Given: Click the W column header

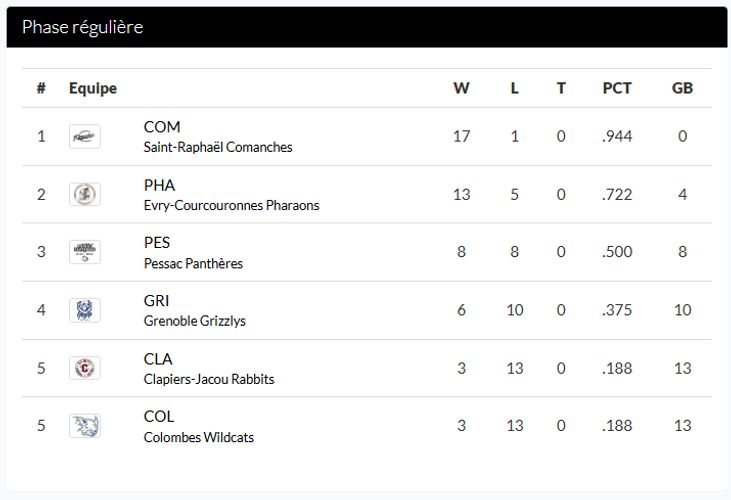Looking at the screenshot, I should [x=461, y=88].
